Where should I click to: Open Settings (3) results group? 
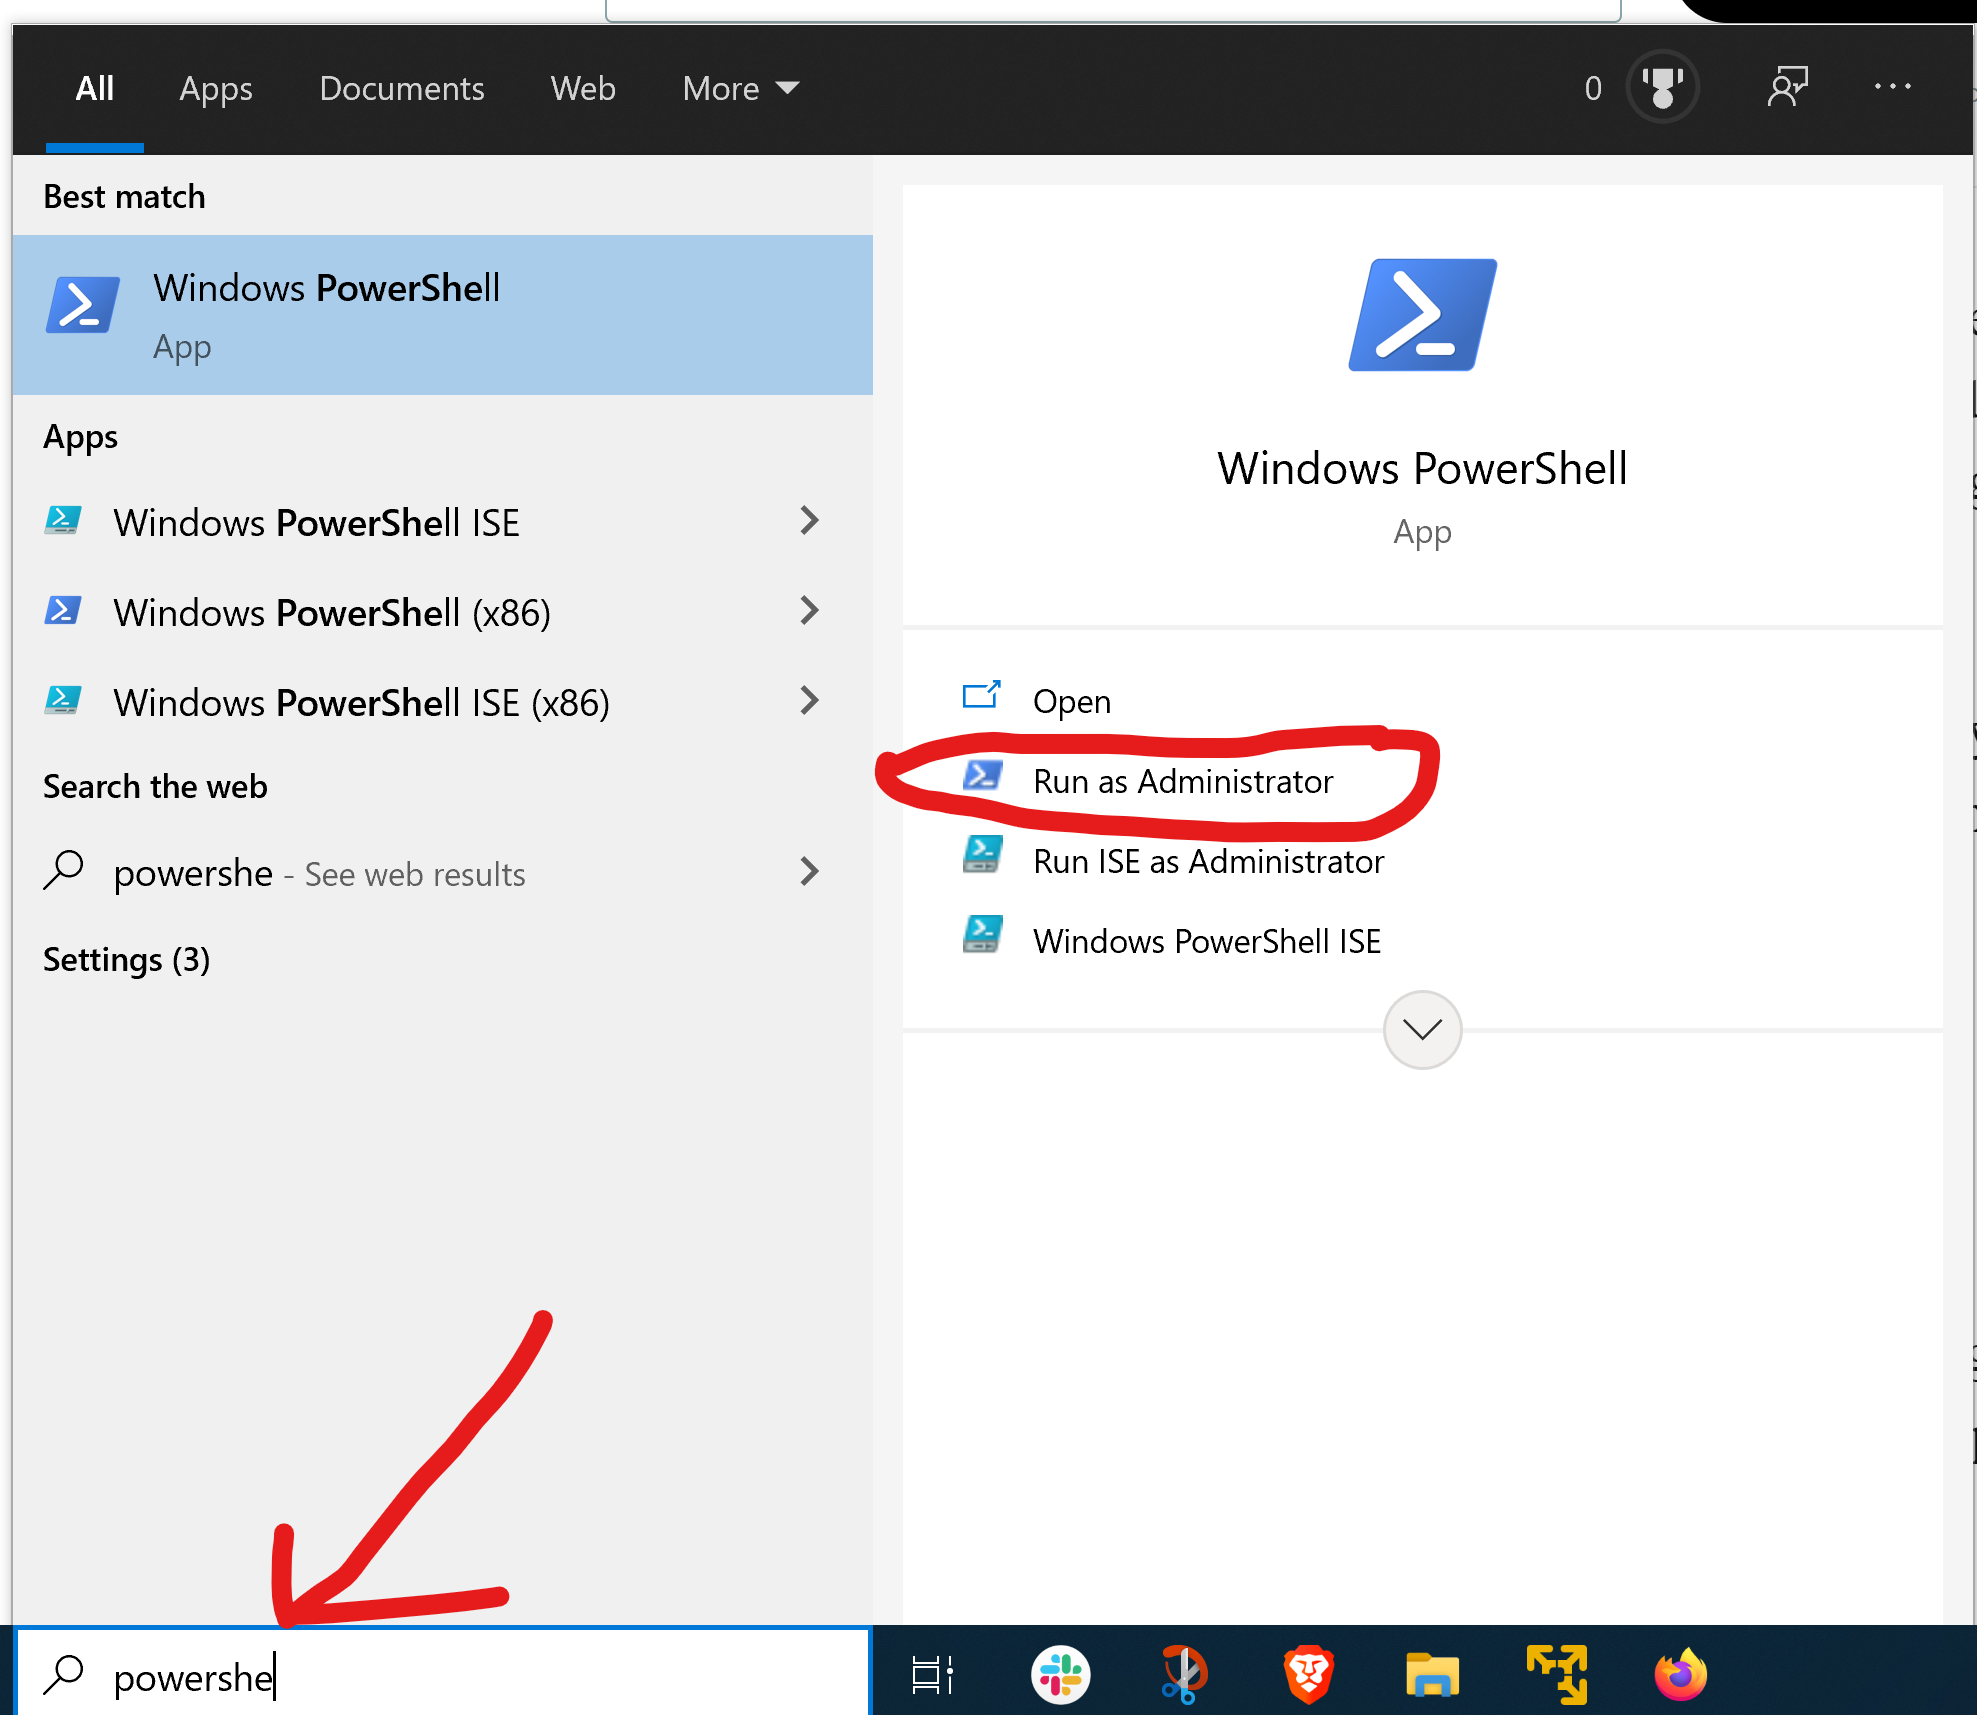point(126,960)
